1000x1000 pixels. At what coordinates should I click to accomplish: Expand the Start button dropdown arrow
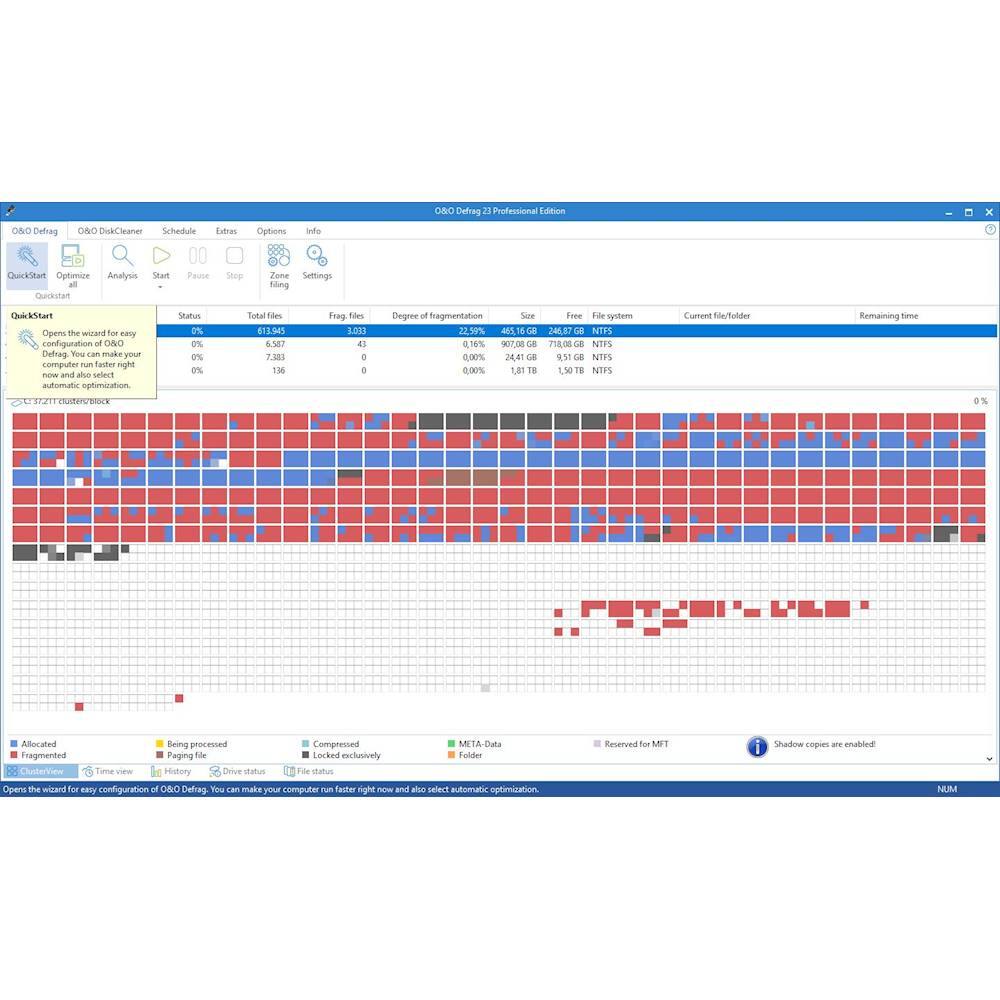[161, 287]
